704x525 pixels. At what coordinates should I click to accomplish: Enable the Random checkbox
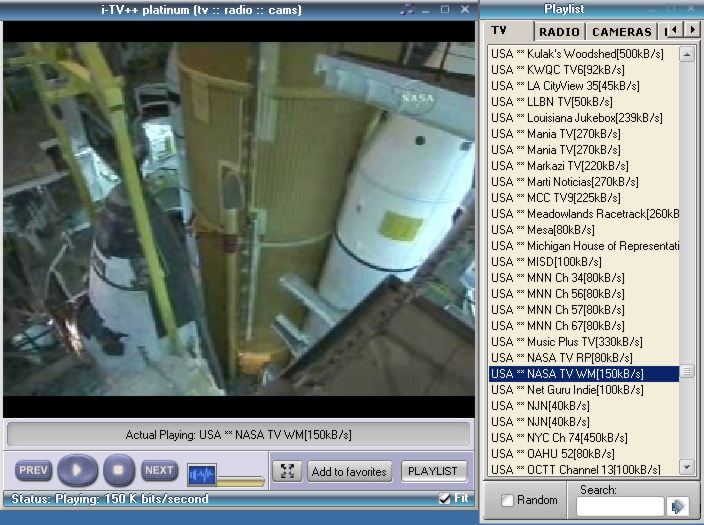pos(507,500)
